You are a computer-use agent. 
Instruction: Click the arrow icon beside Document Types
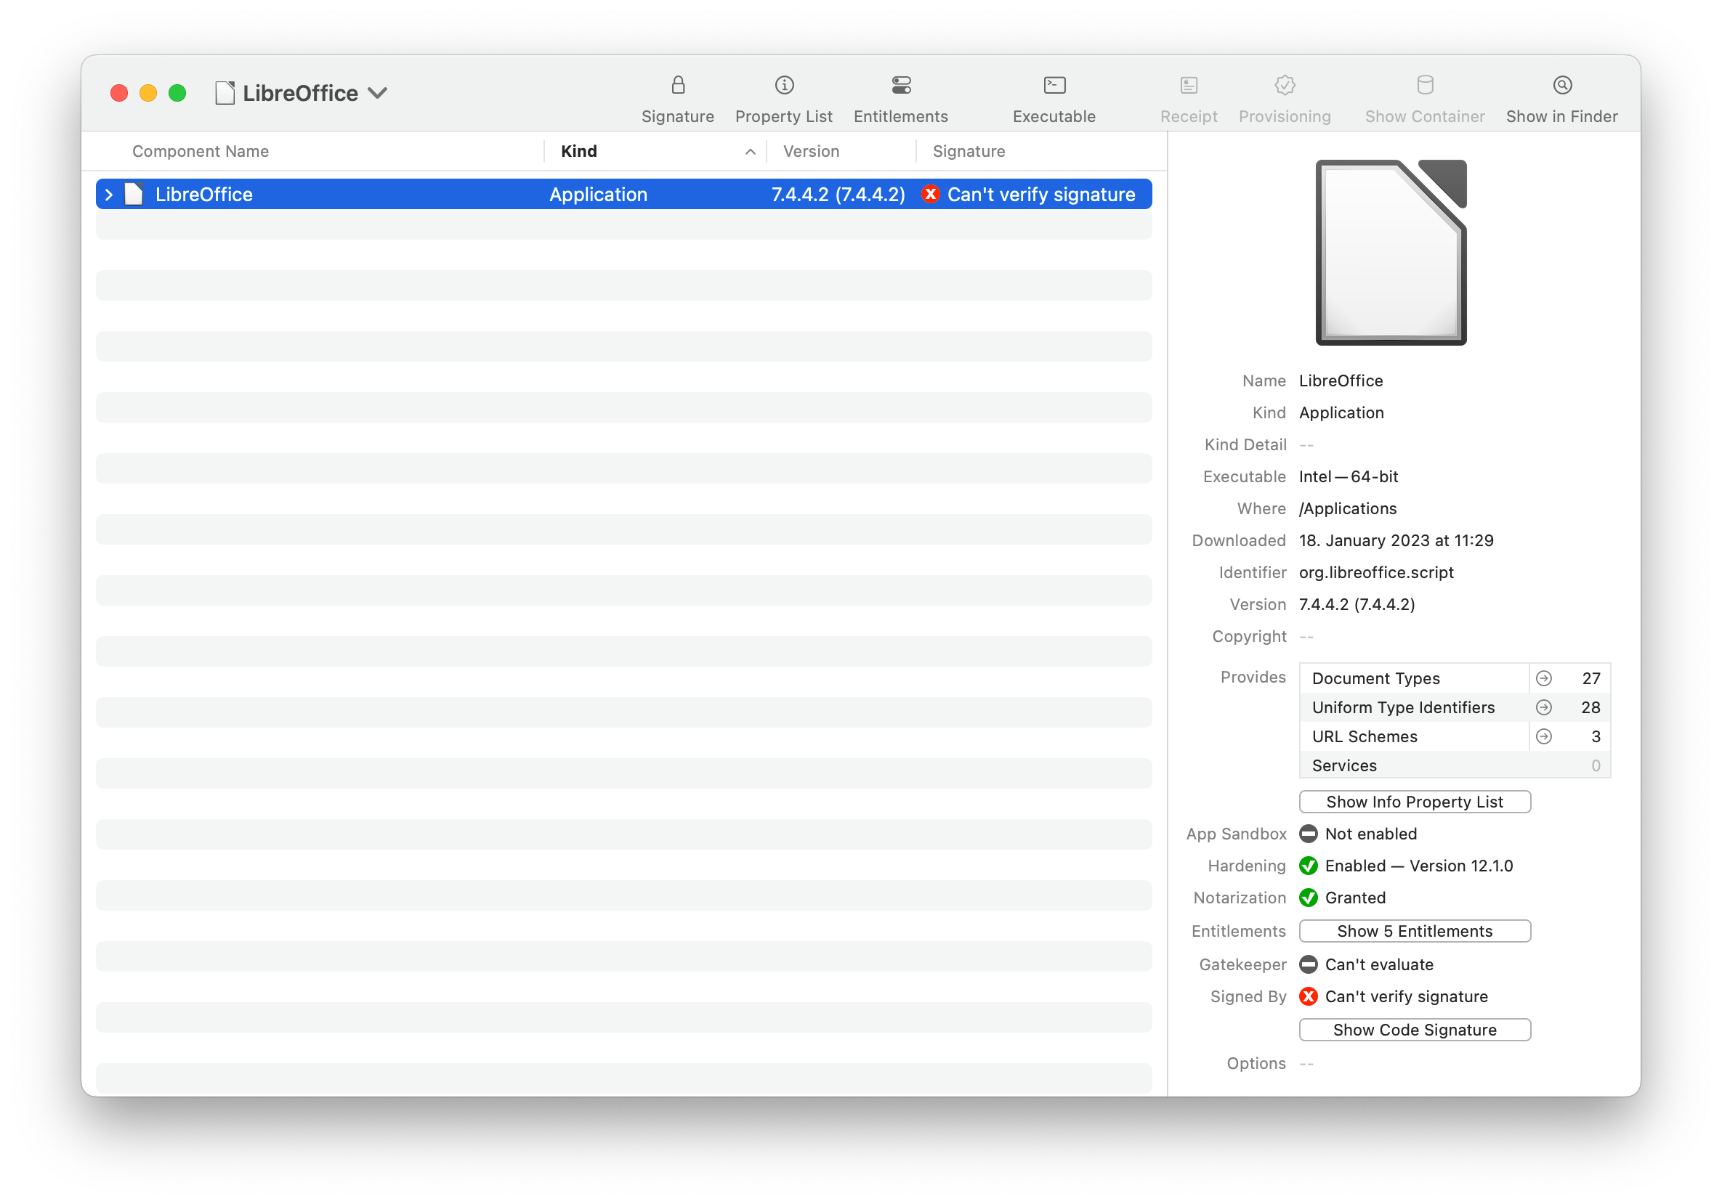[1544, 679]
